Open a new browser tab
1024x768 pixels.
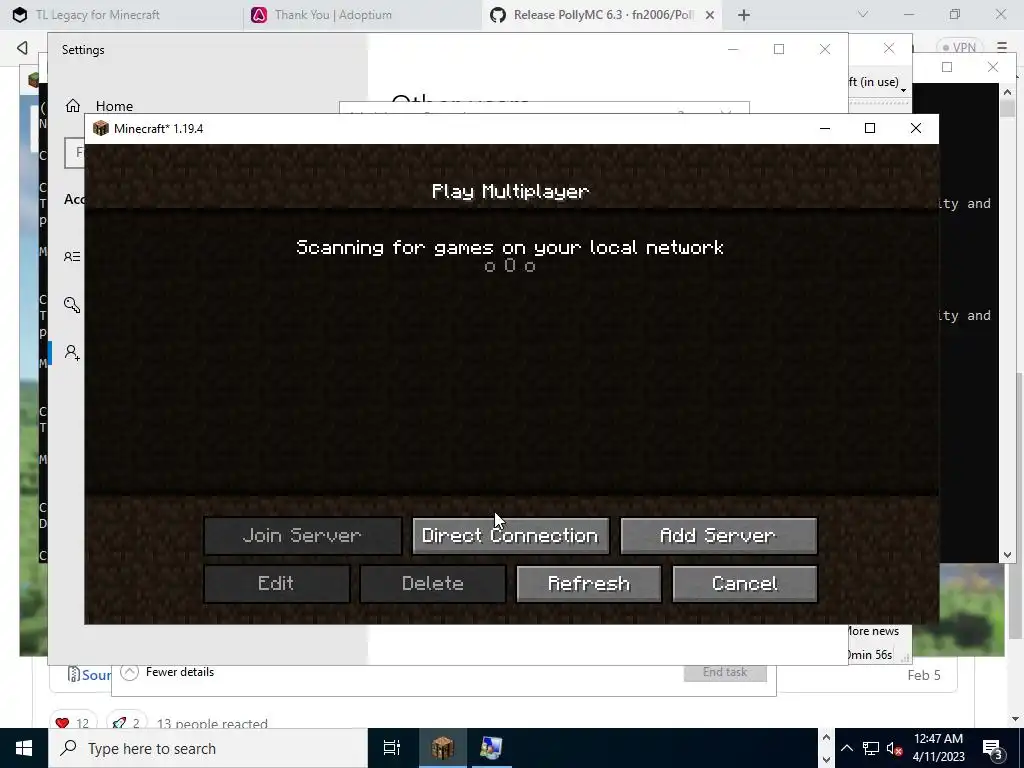coord(744,15)
